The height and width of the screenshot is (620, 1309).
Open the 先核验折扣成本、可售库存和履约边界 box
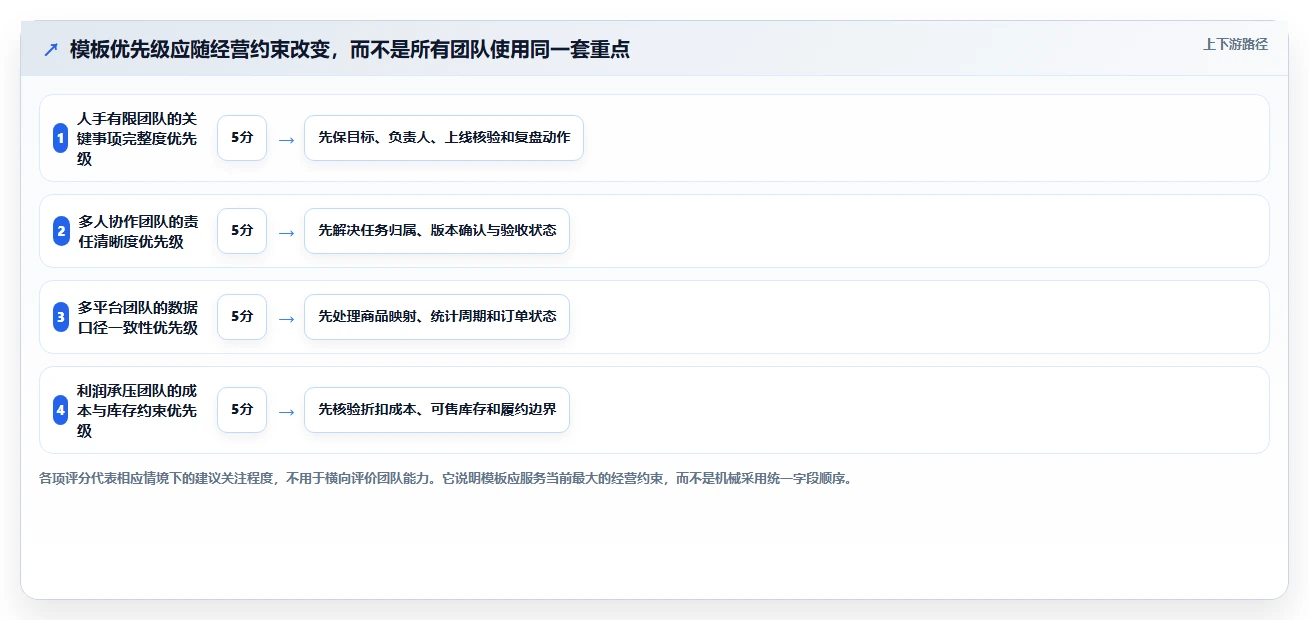pyautogui.click(x=437, y=410)
